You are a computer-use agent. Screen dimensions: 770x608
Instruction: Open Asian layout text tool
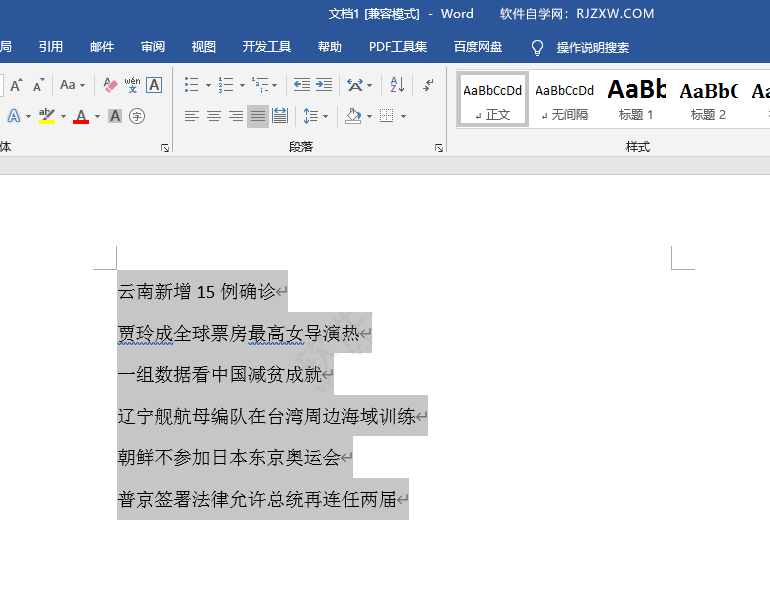355,85
